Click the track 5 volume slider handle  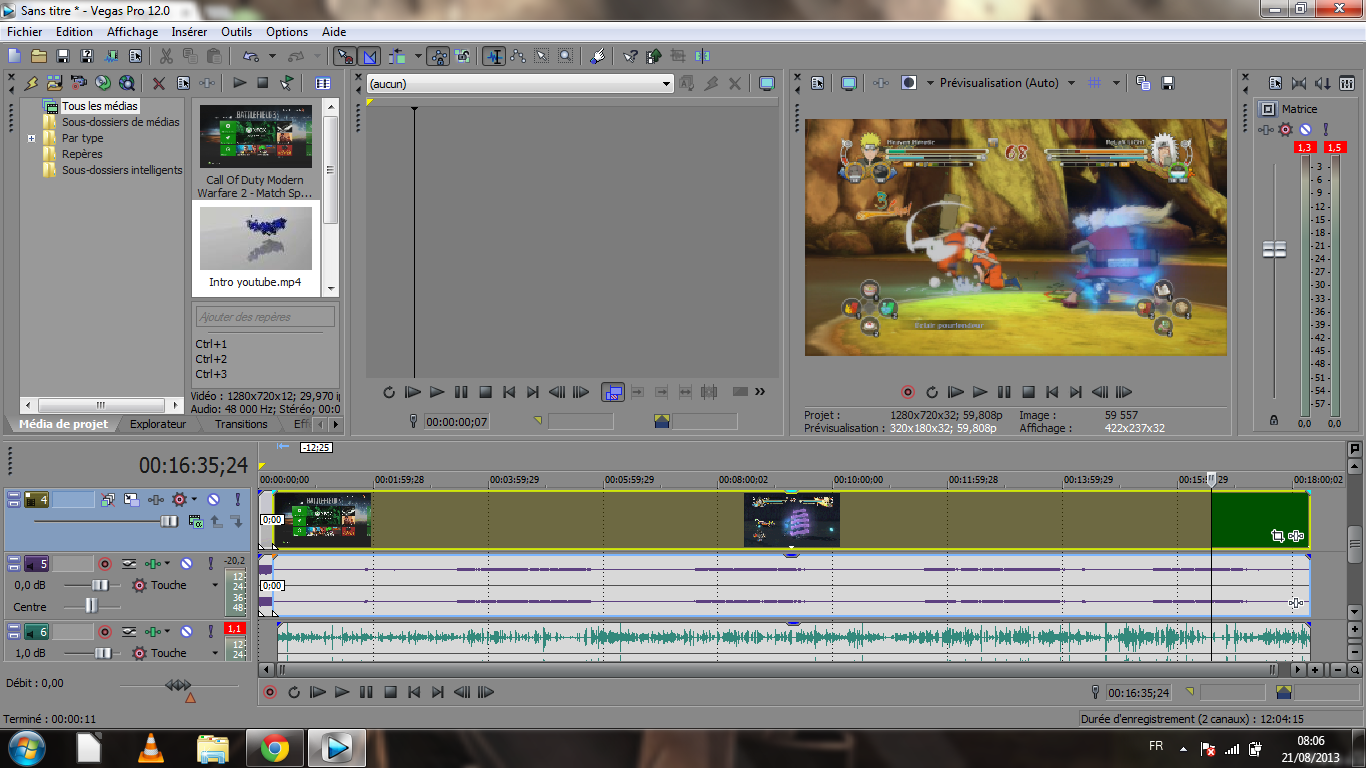(100, 585)
